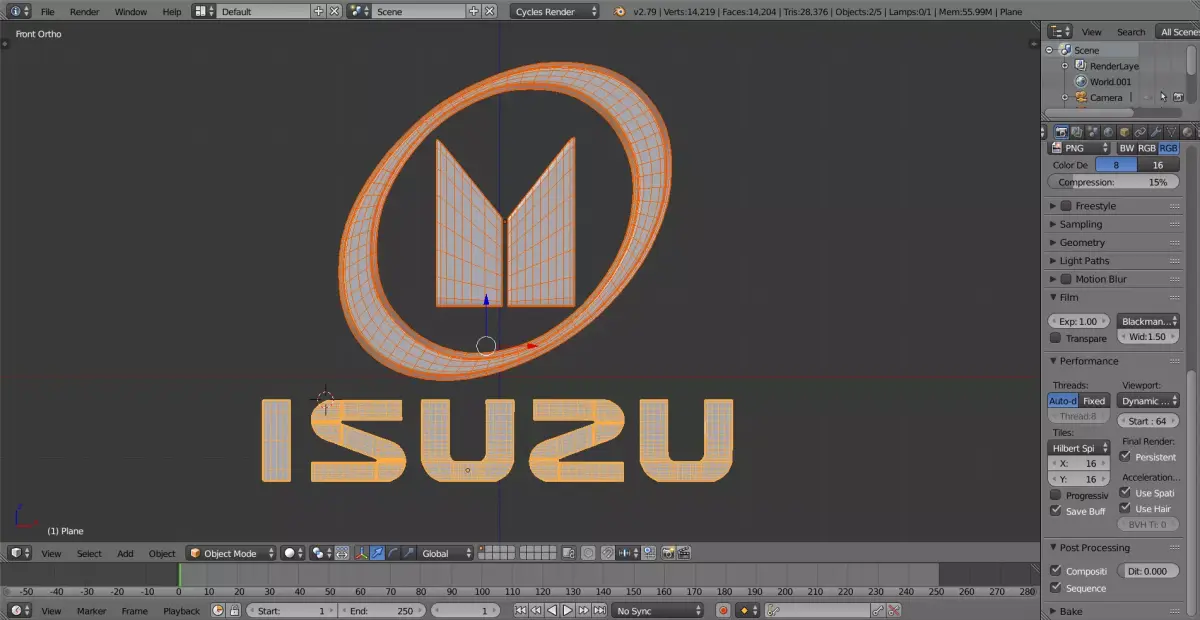1200x620 pixels.
Task: Toggle lock camera and layers icon
Action: click(x=569, y=553)
